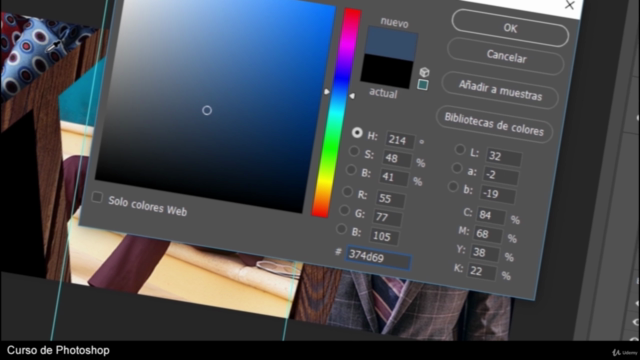Close the color picker dialog
Screen dimensions: 640x360
click(569, 5)
